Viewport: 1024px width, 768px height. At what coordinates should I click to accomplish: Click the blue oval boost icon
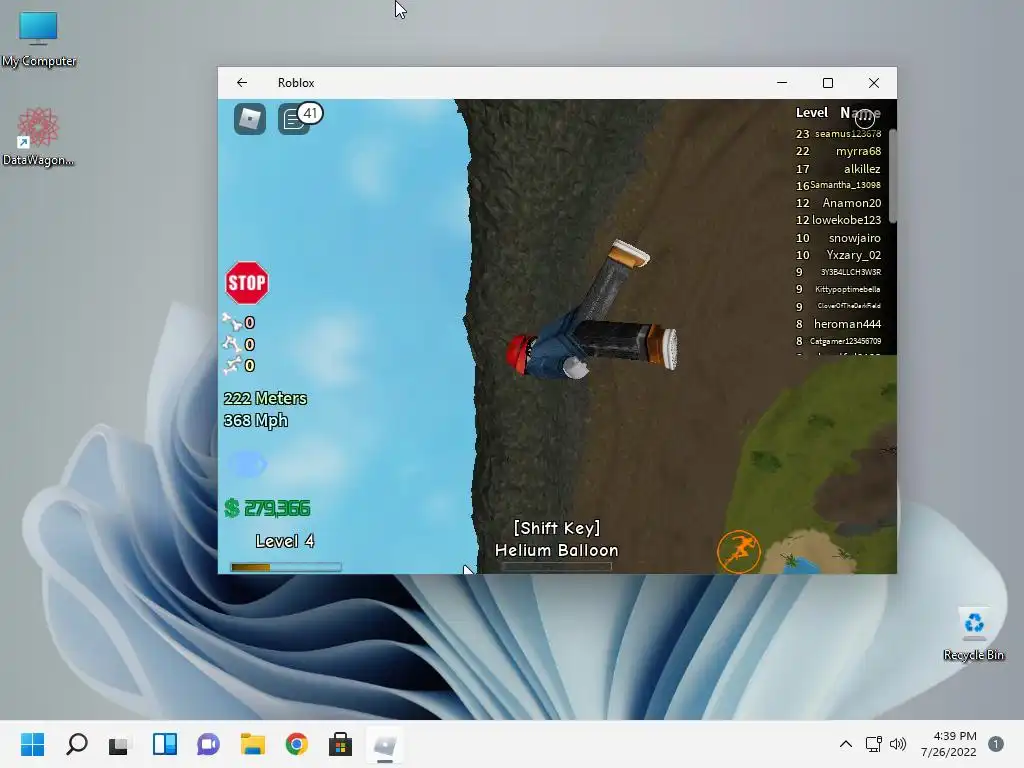[x=247, y=464]
